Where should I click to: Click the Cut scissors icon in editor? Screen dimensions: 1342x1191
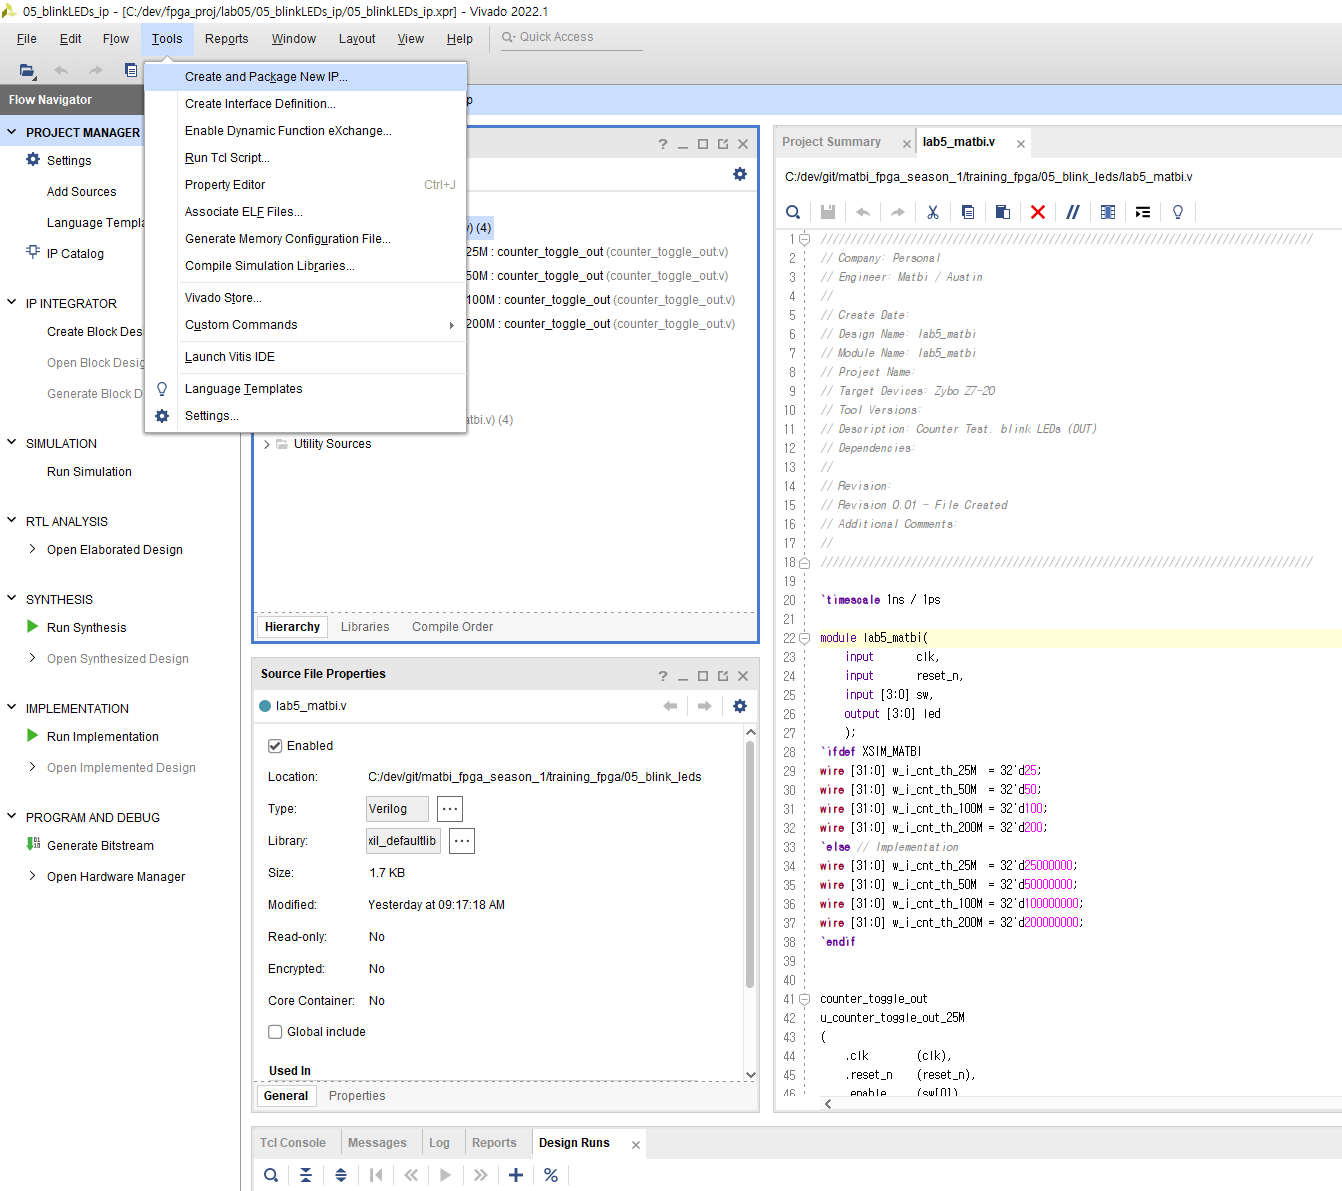(932, 212)
